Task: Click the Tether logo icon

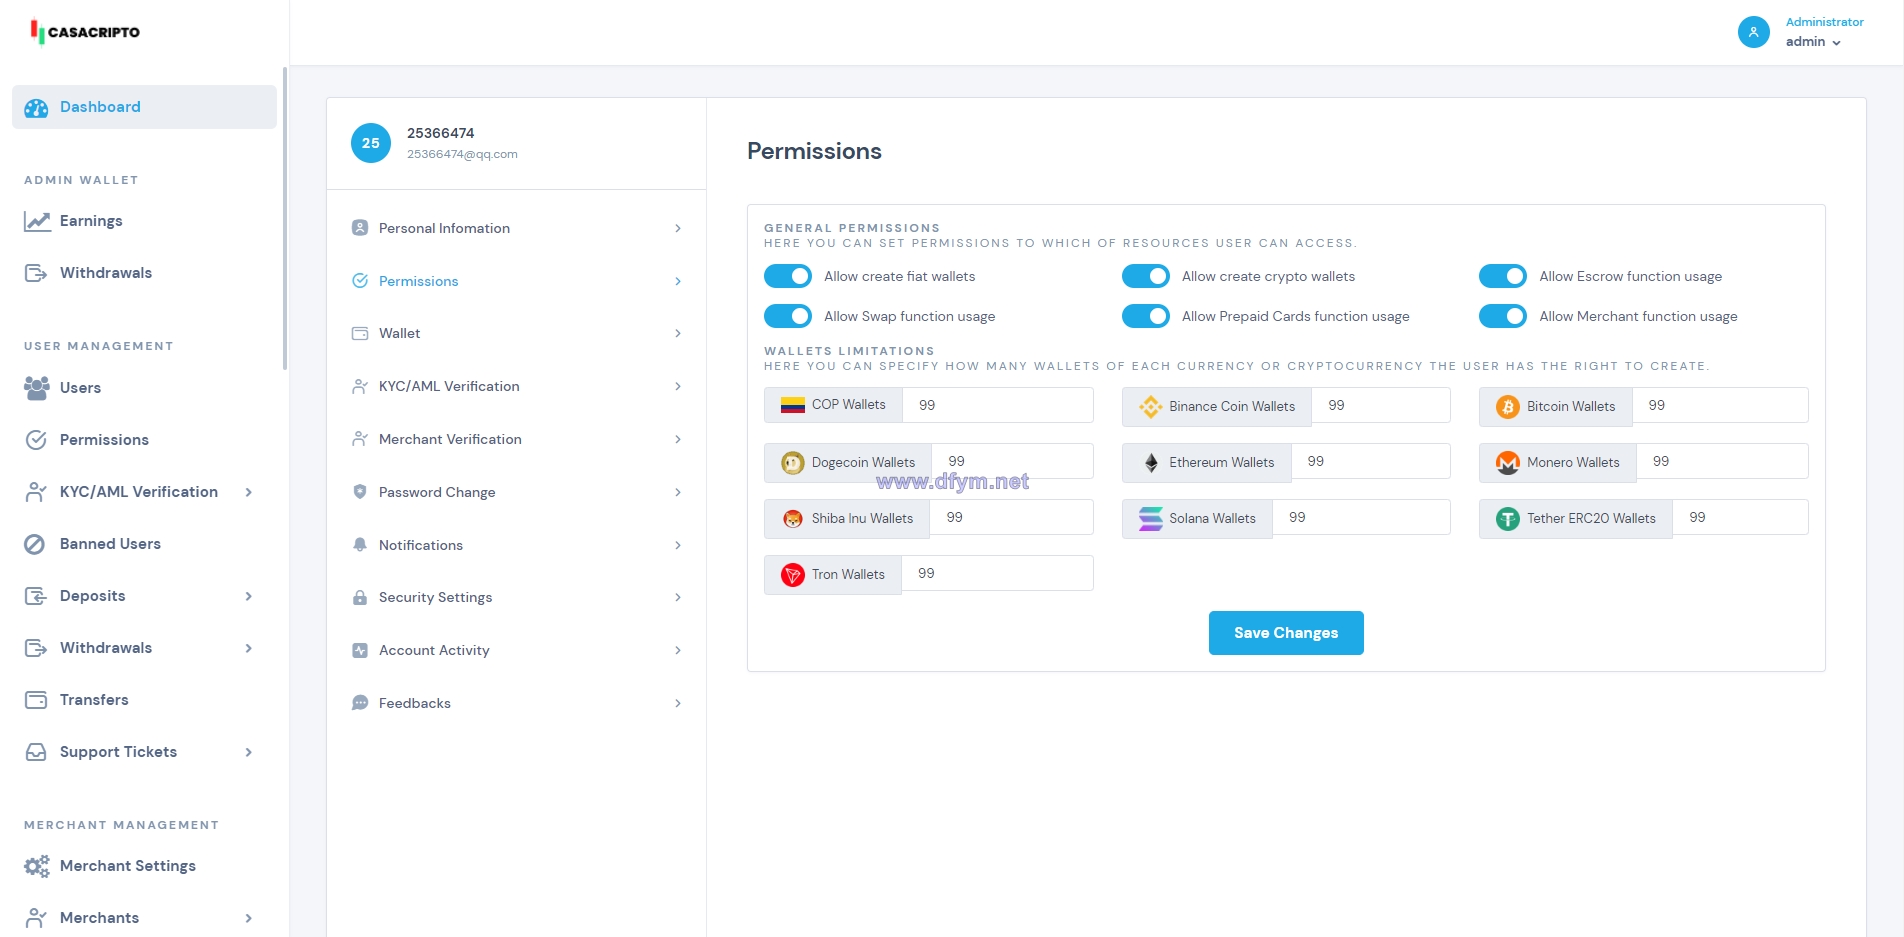Action: coord(1508,519)
